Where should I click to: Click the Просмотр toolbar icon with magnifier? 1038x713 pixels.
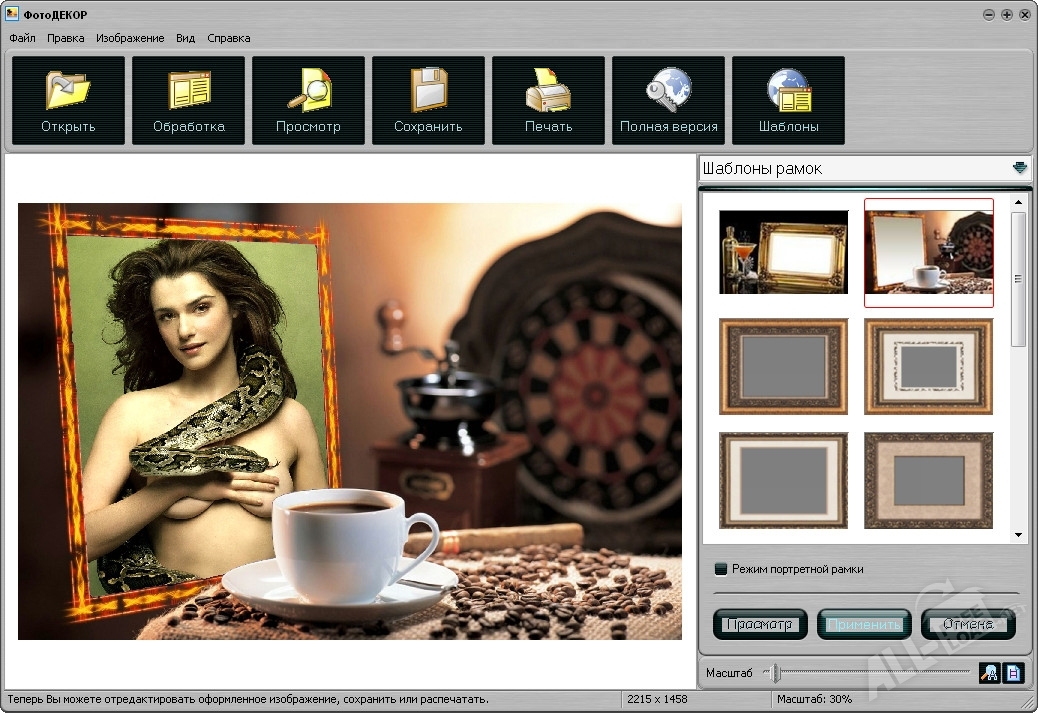click(308, 100)
